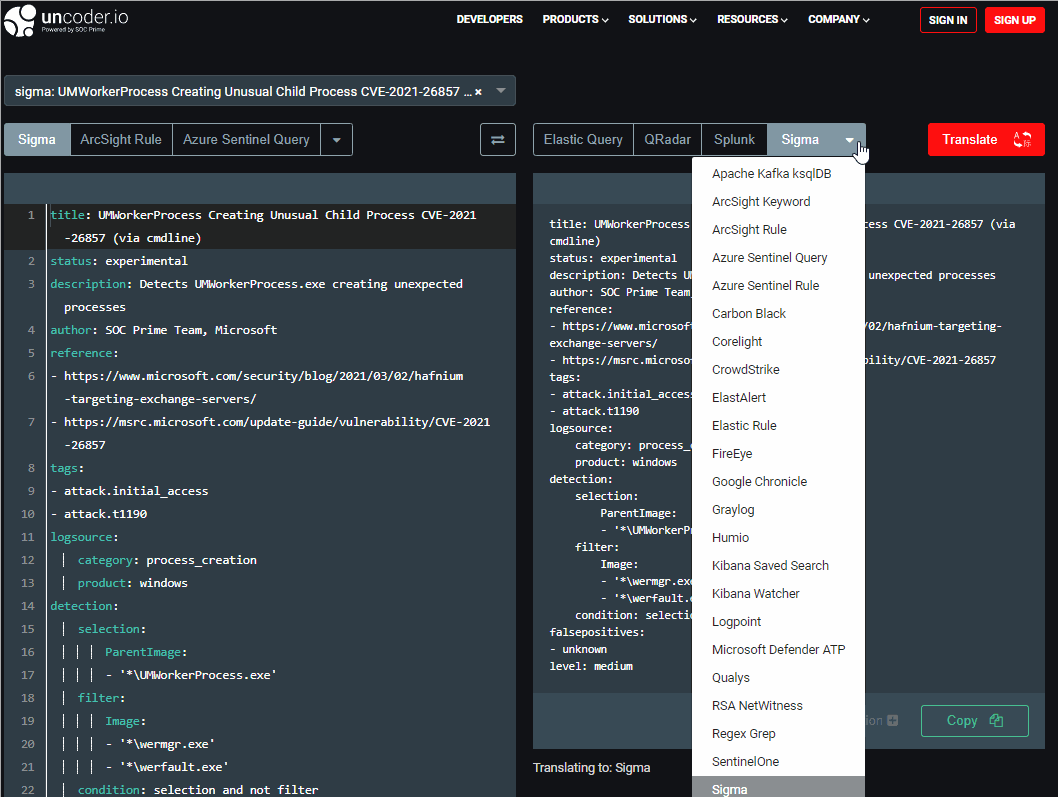The width and height of the screenshot is (1058, 797).
Task: Choose FireEye option
Action: click(779, 454)
